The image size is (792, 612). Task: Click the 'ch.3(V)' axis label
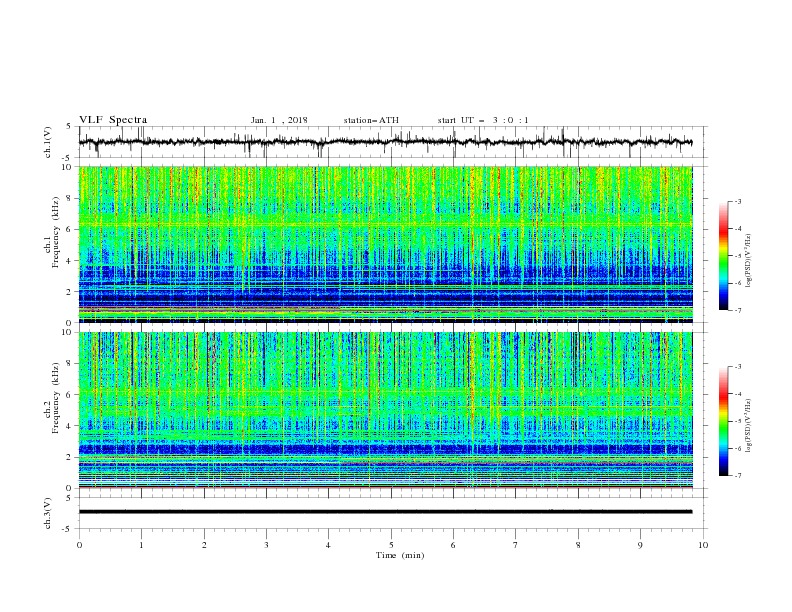coord(48,513)
